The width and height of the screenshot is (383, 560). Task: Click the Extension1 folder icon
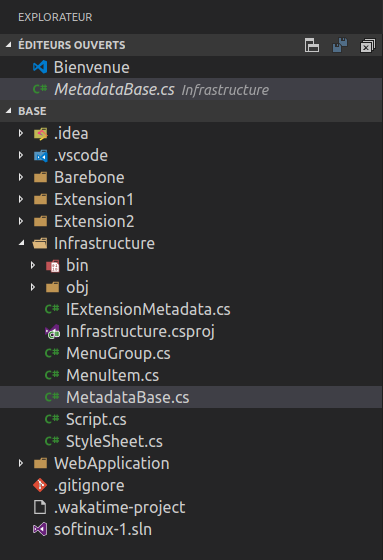pos(40,199)
